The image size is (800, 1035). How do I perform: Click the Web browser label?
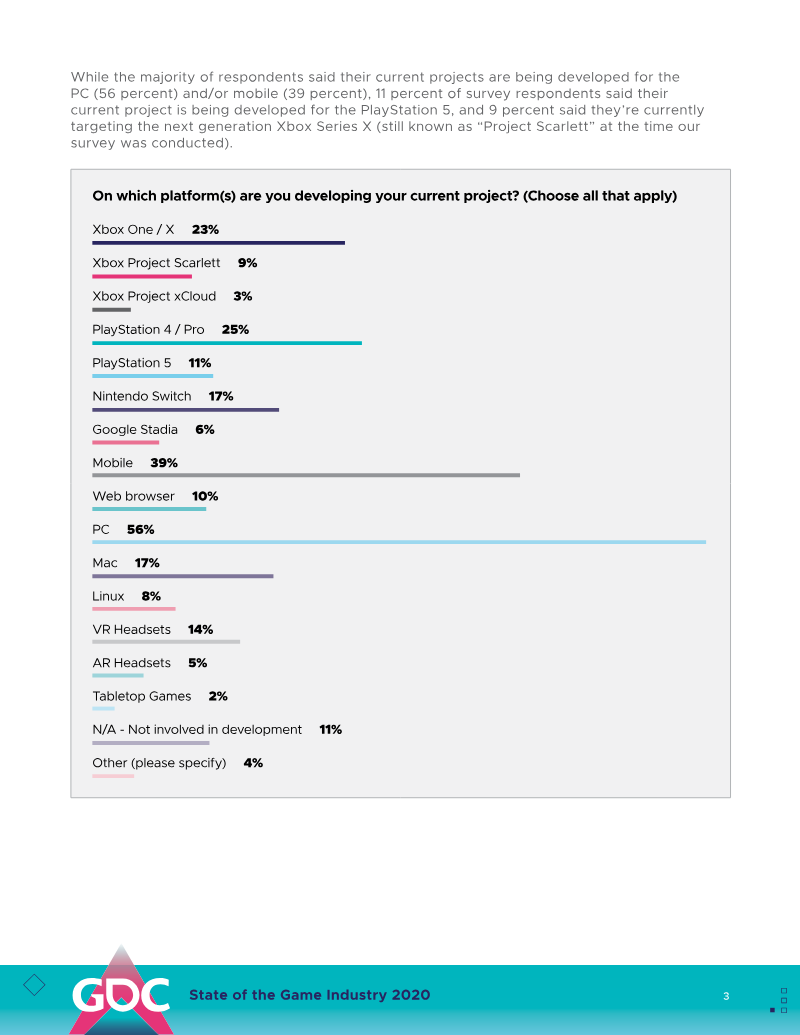click(133, 497)
